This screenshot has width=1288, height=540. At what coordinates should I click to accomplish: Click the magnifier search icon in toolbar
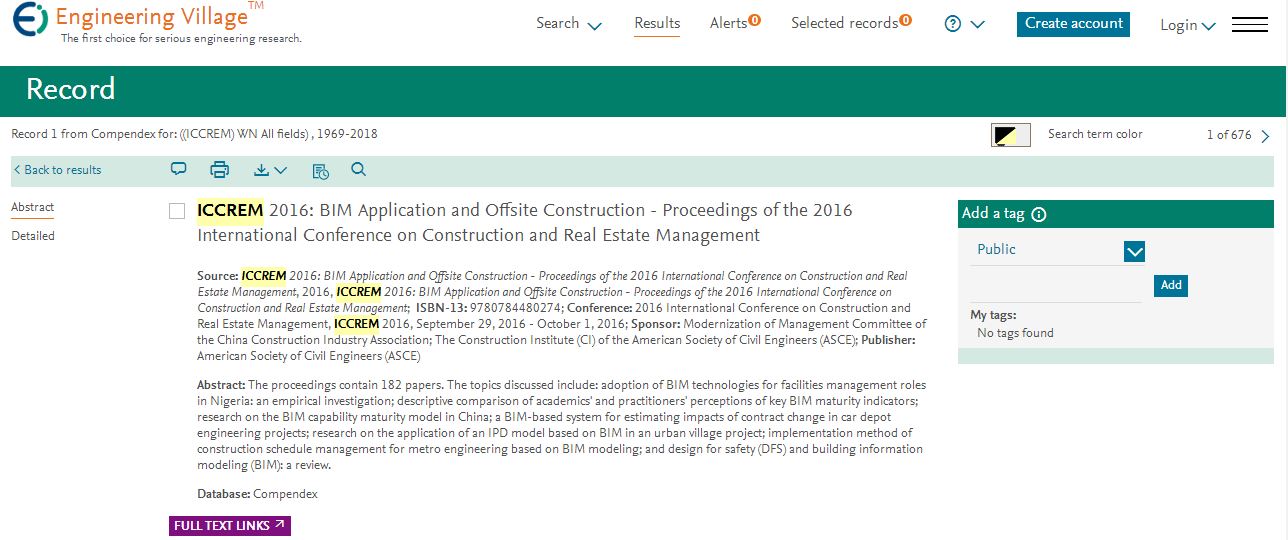(x=359, y=170)
